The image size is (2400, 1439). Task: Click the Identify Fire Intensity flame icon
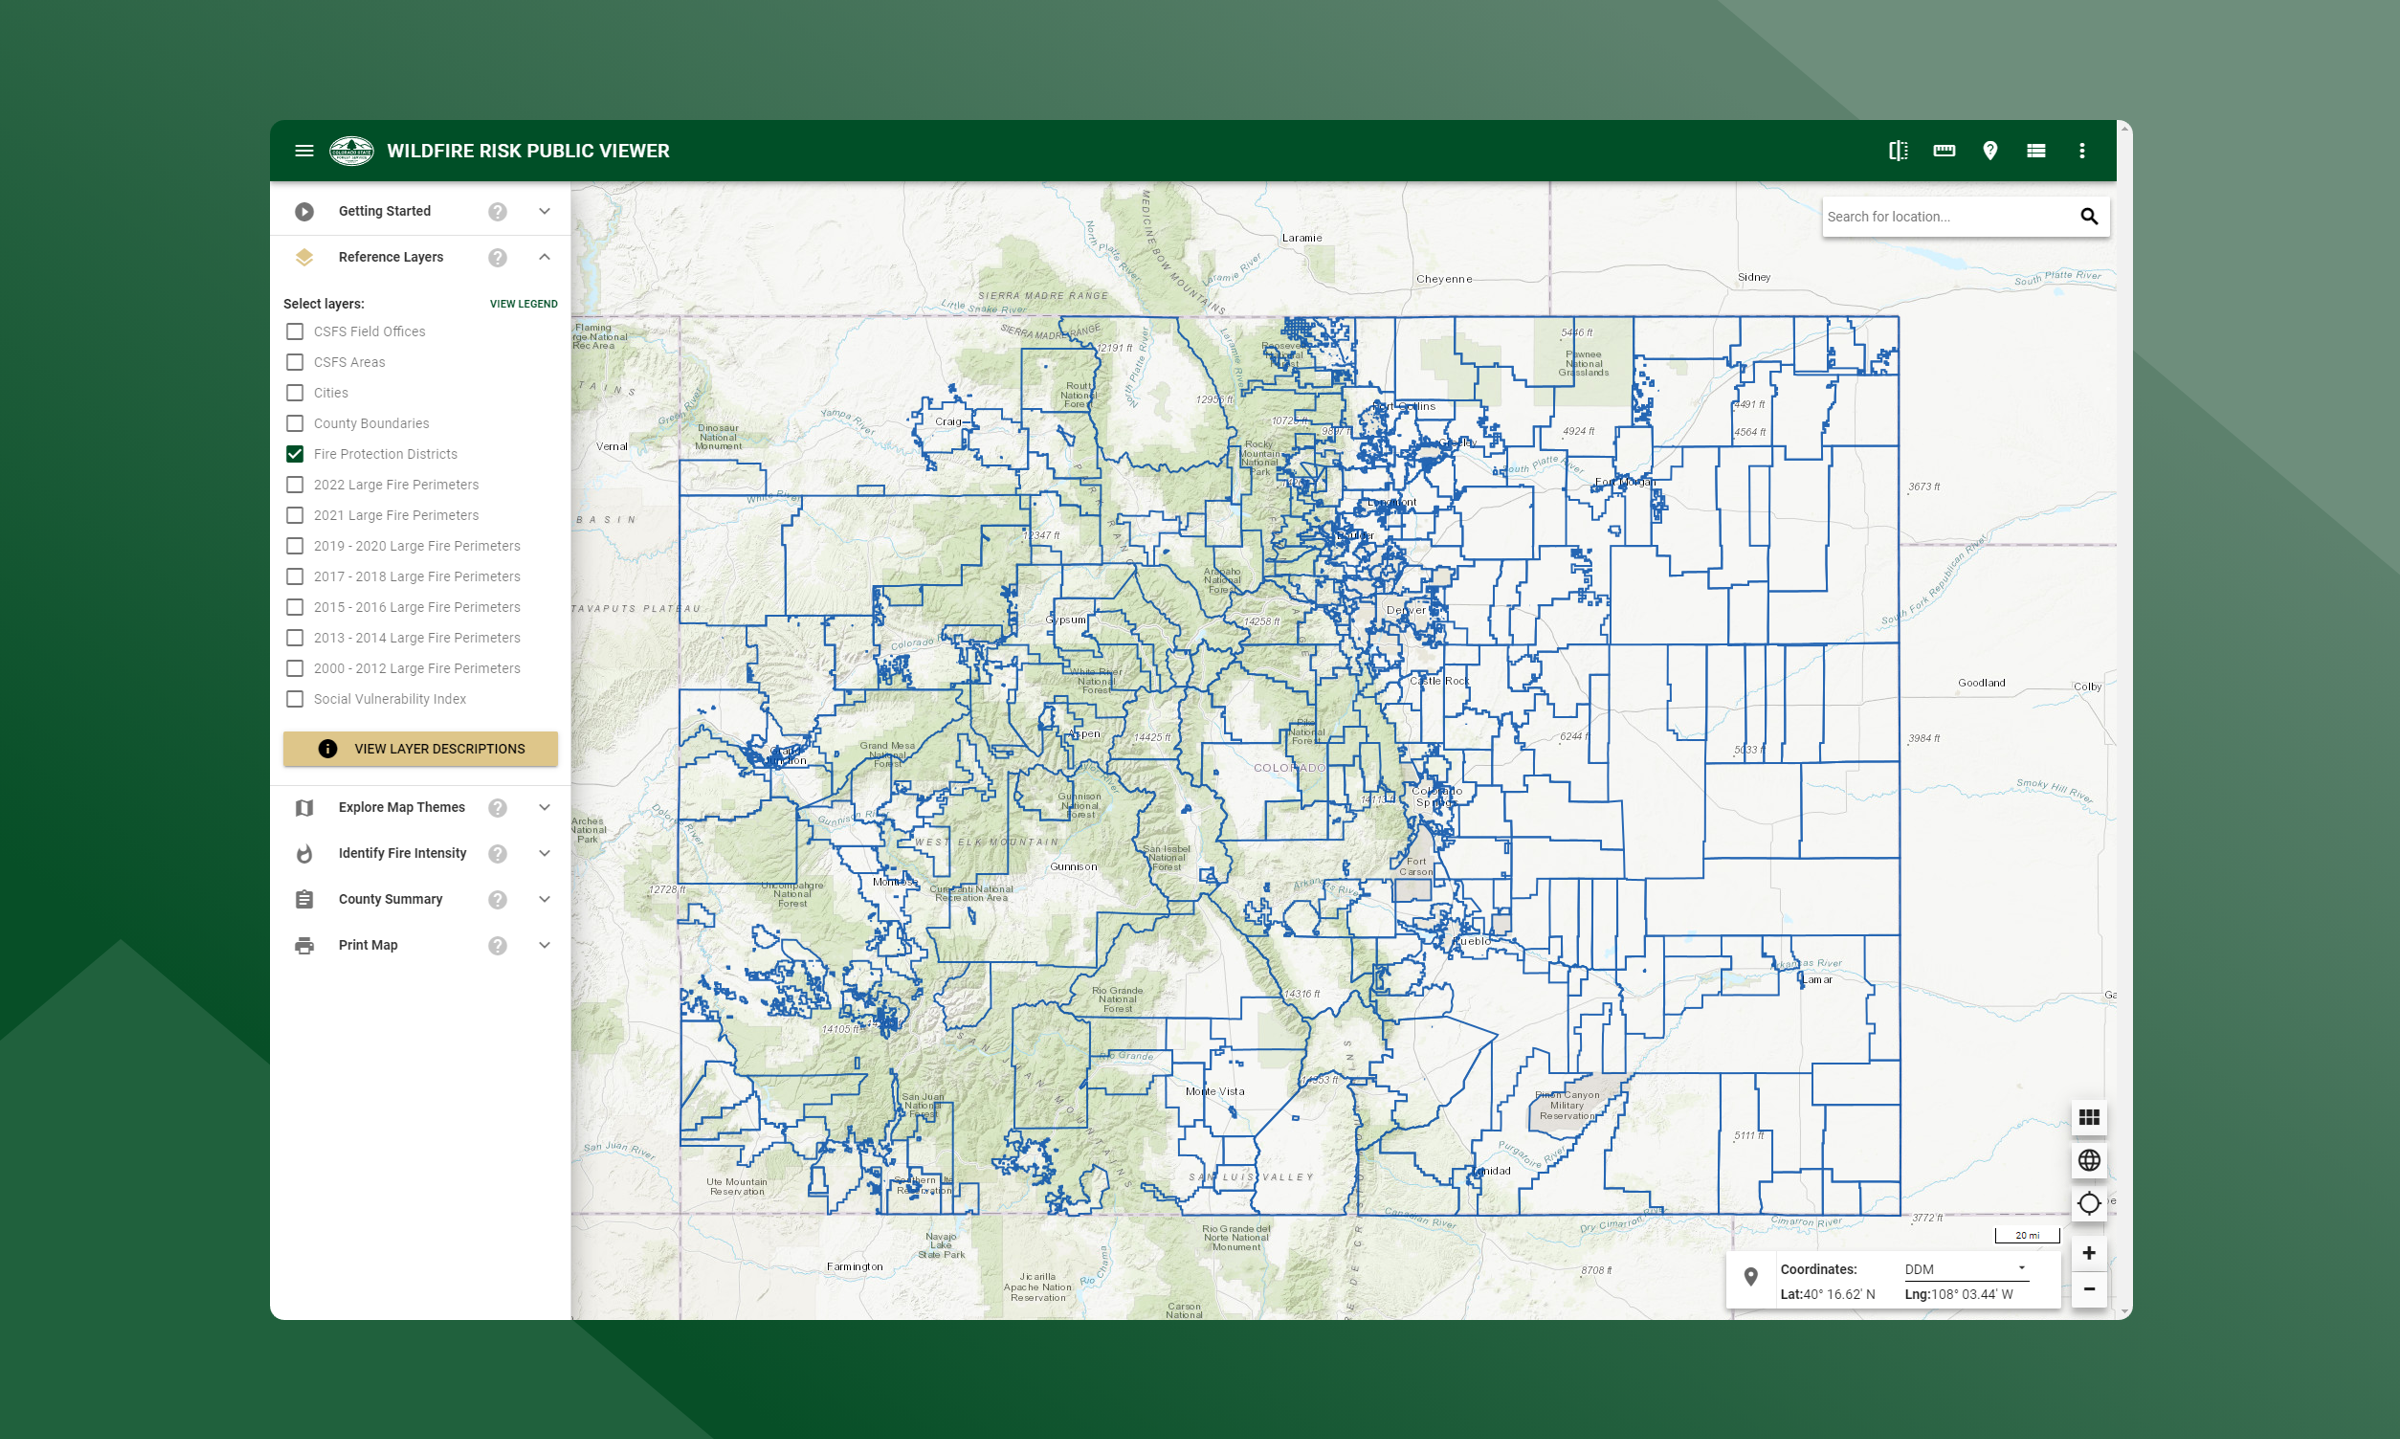point(304,853)
